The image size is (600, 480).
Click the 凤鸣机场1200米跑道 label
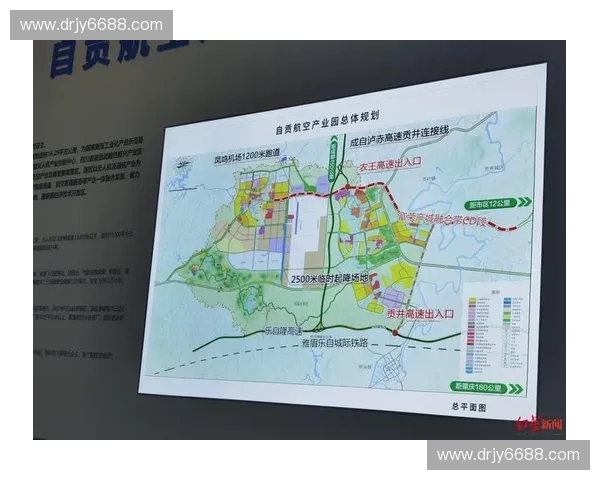pyautogui.click(x=247, y=156)
